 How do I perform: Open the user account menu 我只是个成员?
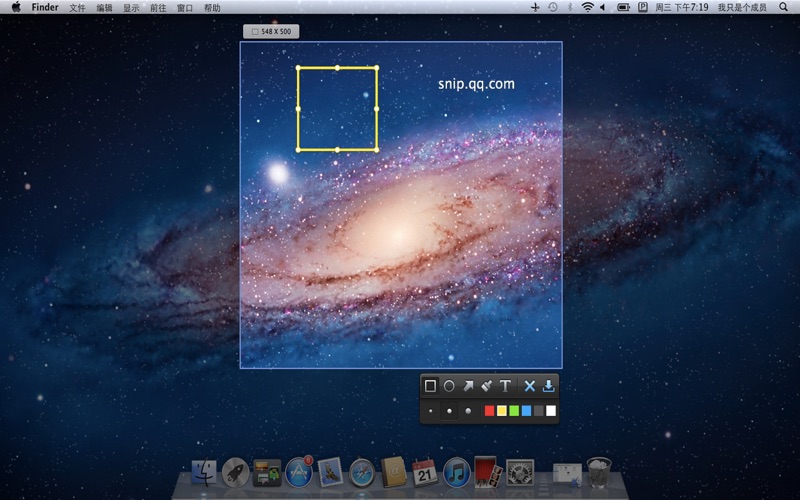pos(741,7)
